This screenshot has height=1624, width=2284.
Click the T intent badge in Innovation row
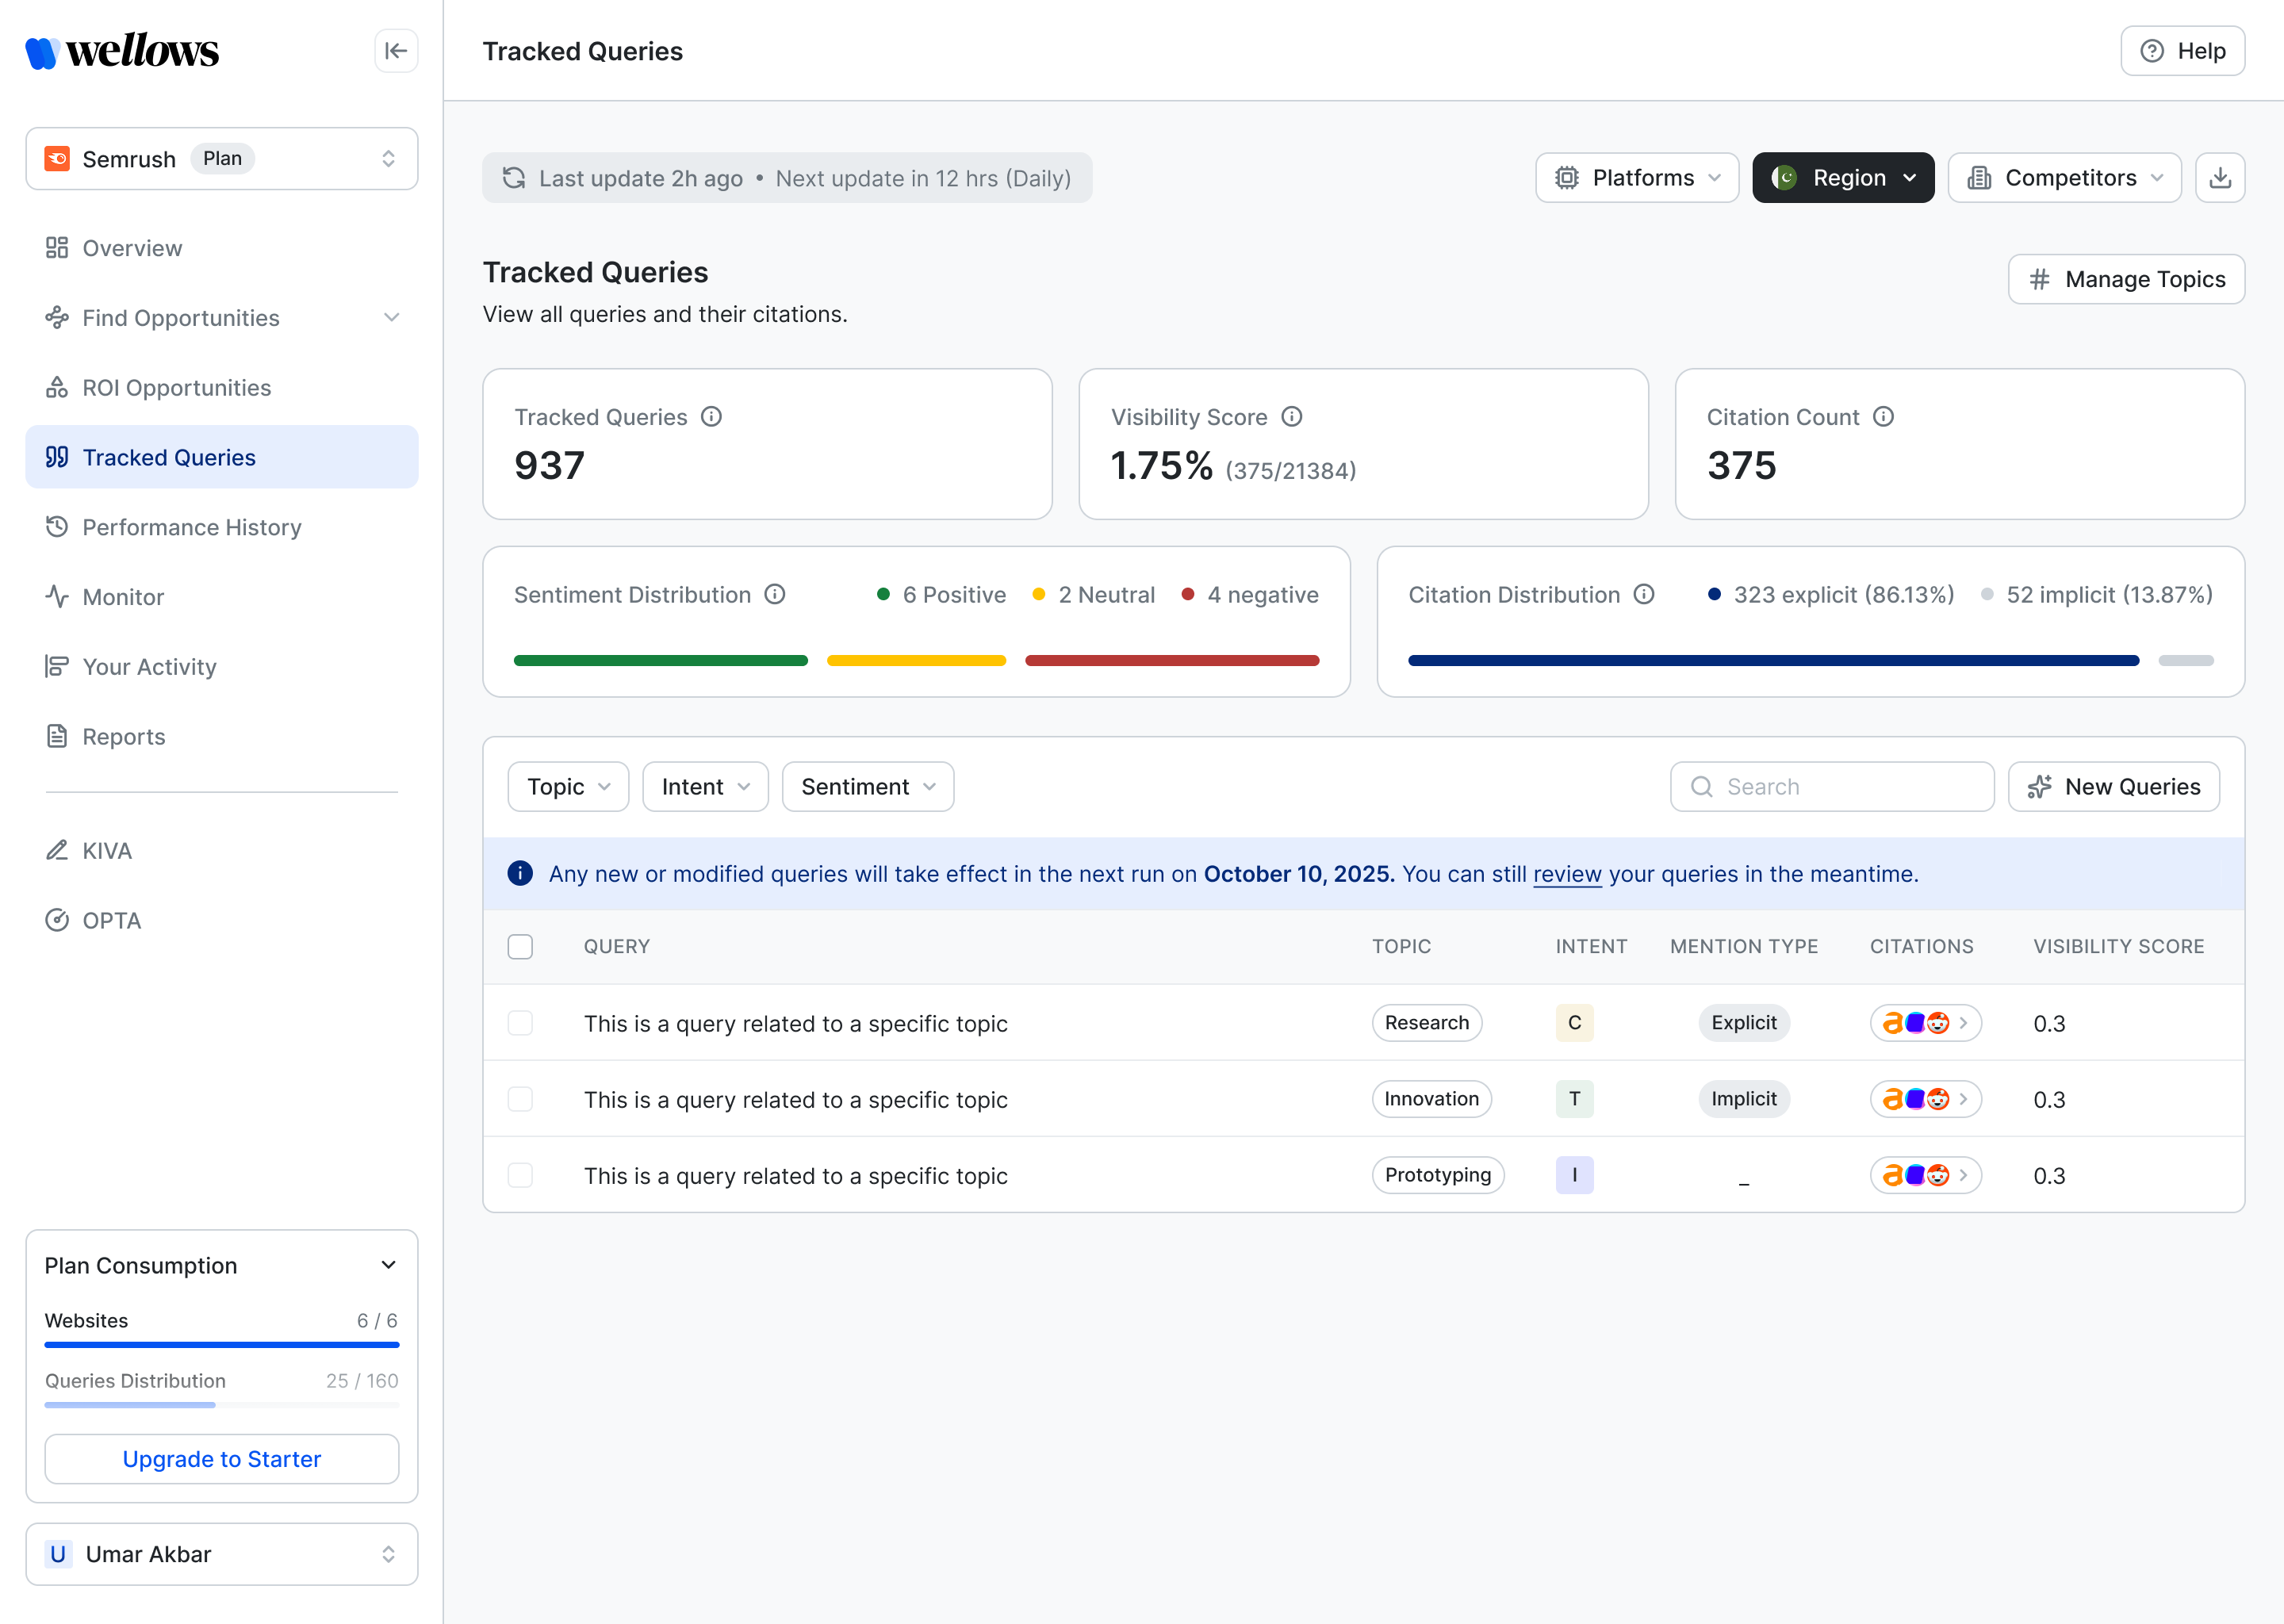coord(1574,1099)
